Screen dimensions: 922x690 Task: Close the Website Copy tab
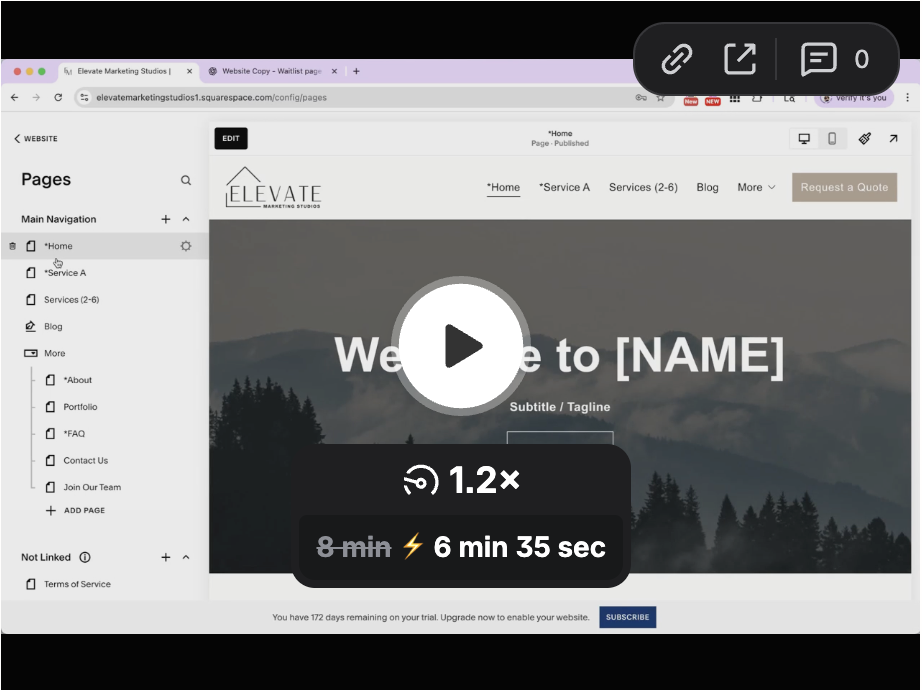tap(334, 71)
